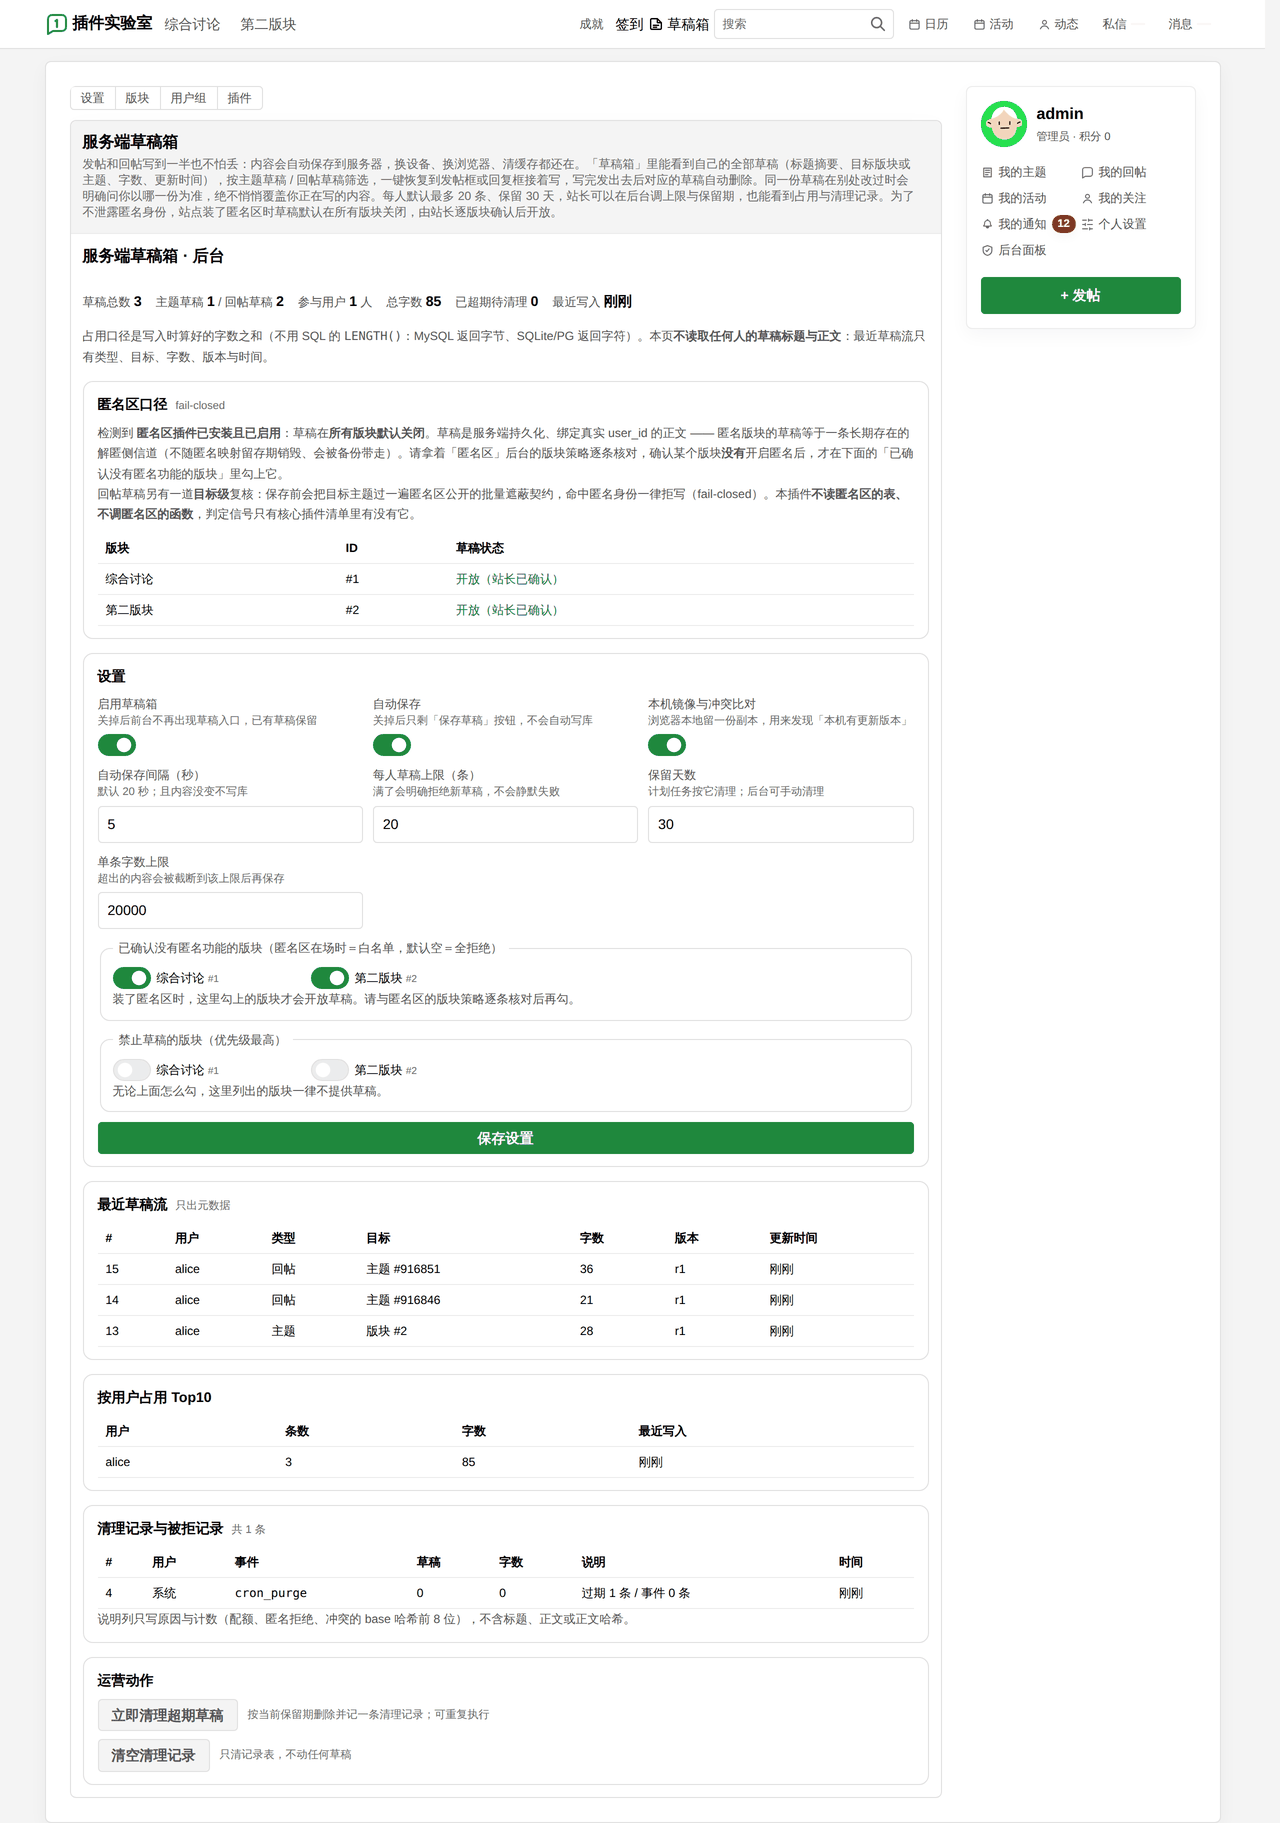Open 后台面板 shield icon link
This screenshot has height=1823, width=1280.
[987, 250]
